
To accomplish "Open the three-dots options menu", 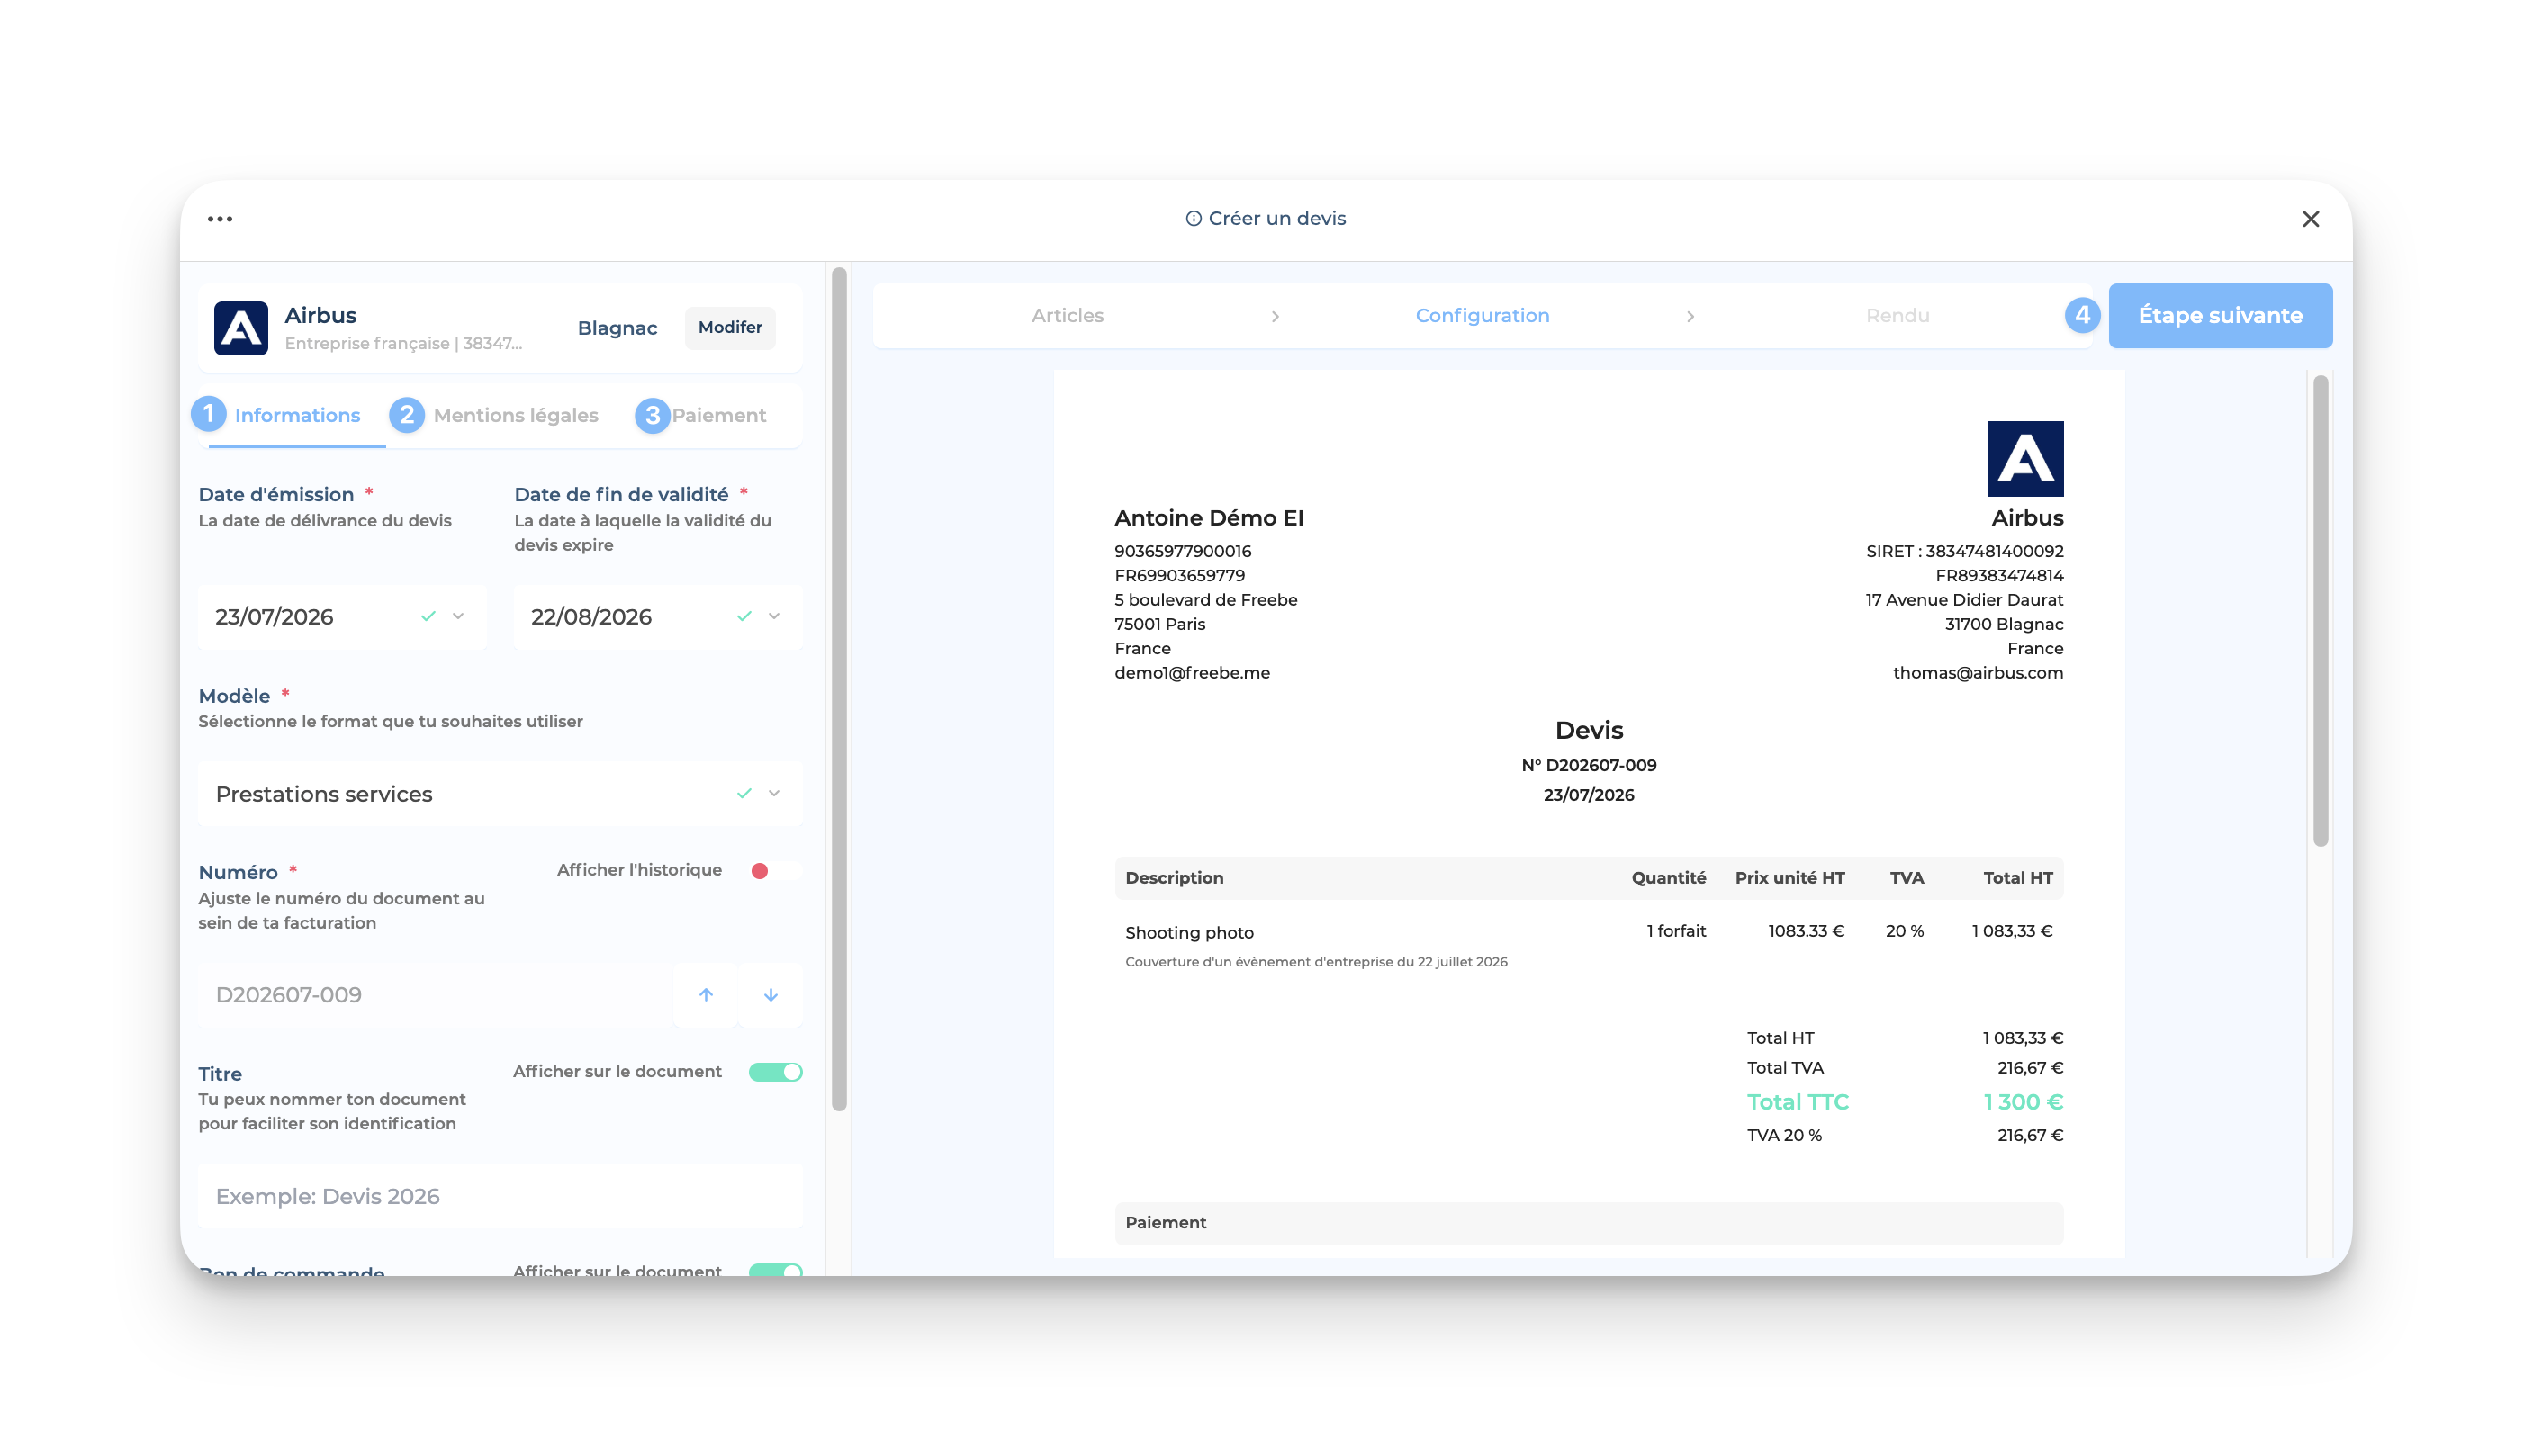I will (220, 219).
